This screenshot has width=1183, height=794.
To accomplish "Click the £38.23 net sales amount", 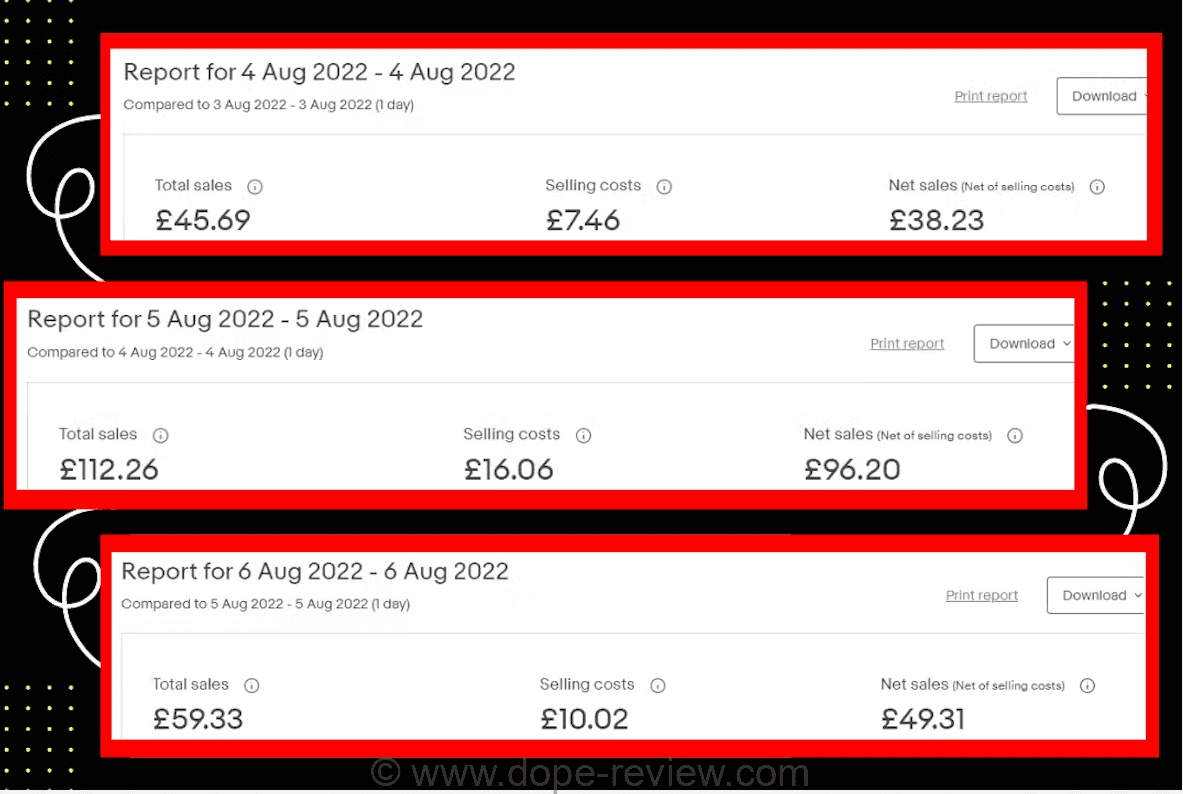I will pos(936,220).
